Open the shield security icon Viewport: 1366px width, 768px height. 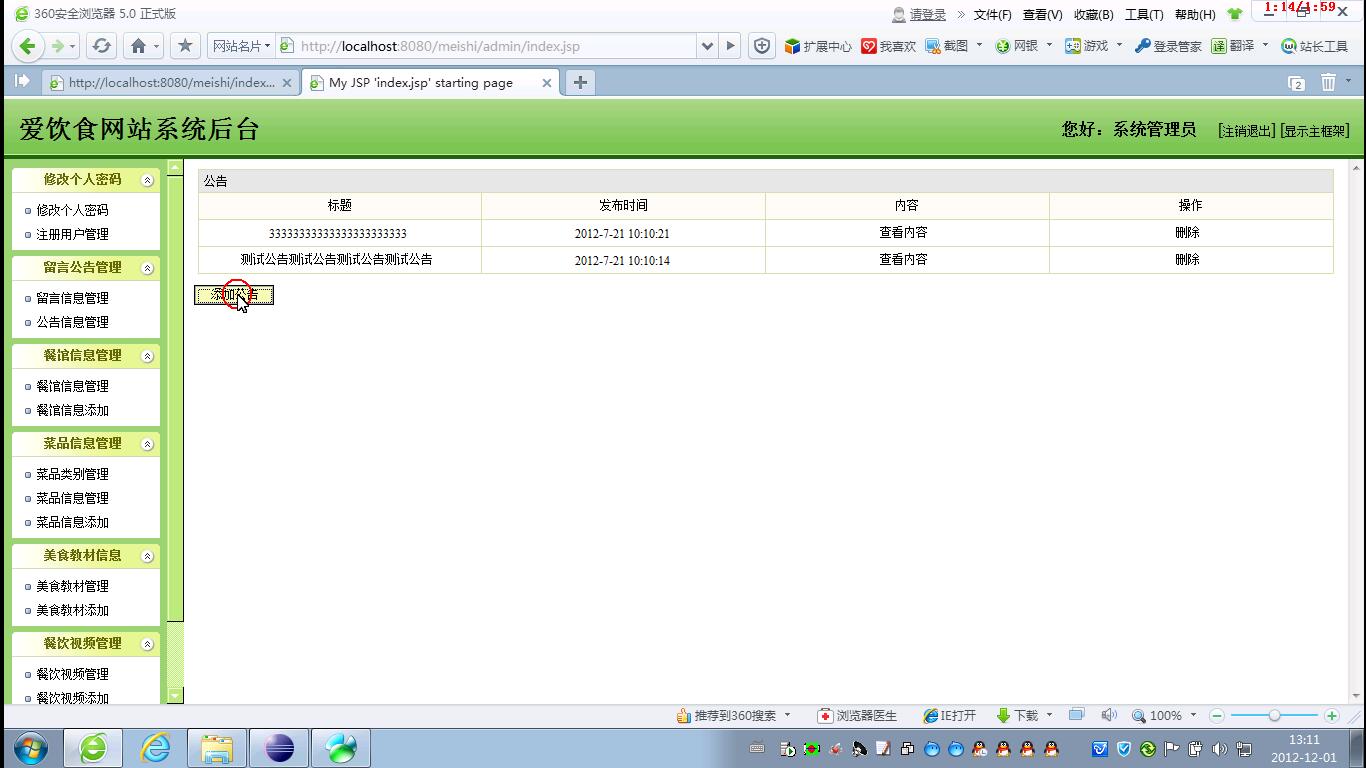tap(762, 46)
